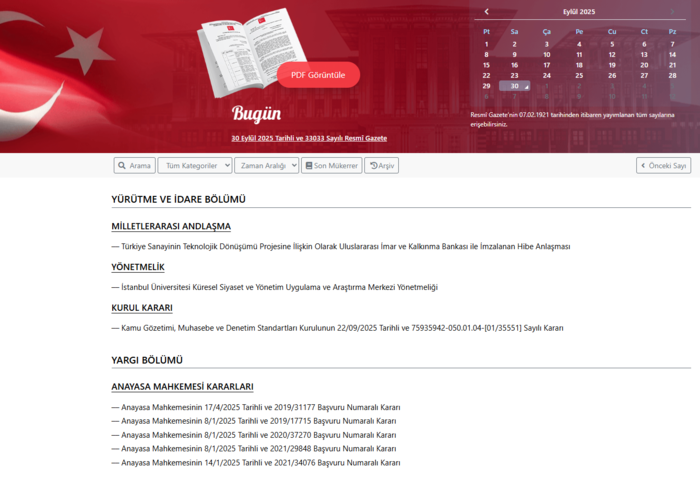Open the gazette booklet image
The height and width of the screenshot is (479, 700).
pyautogui.click(x=250, y=53)
